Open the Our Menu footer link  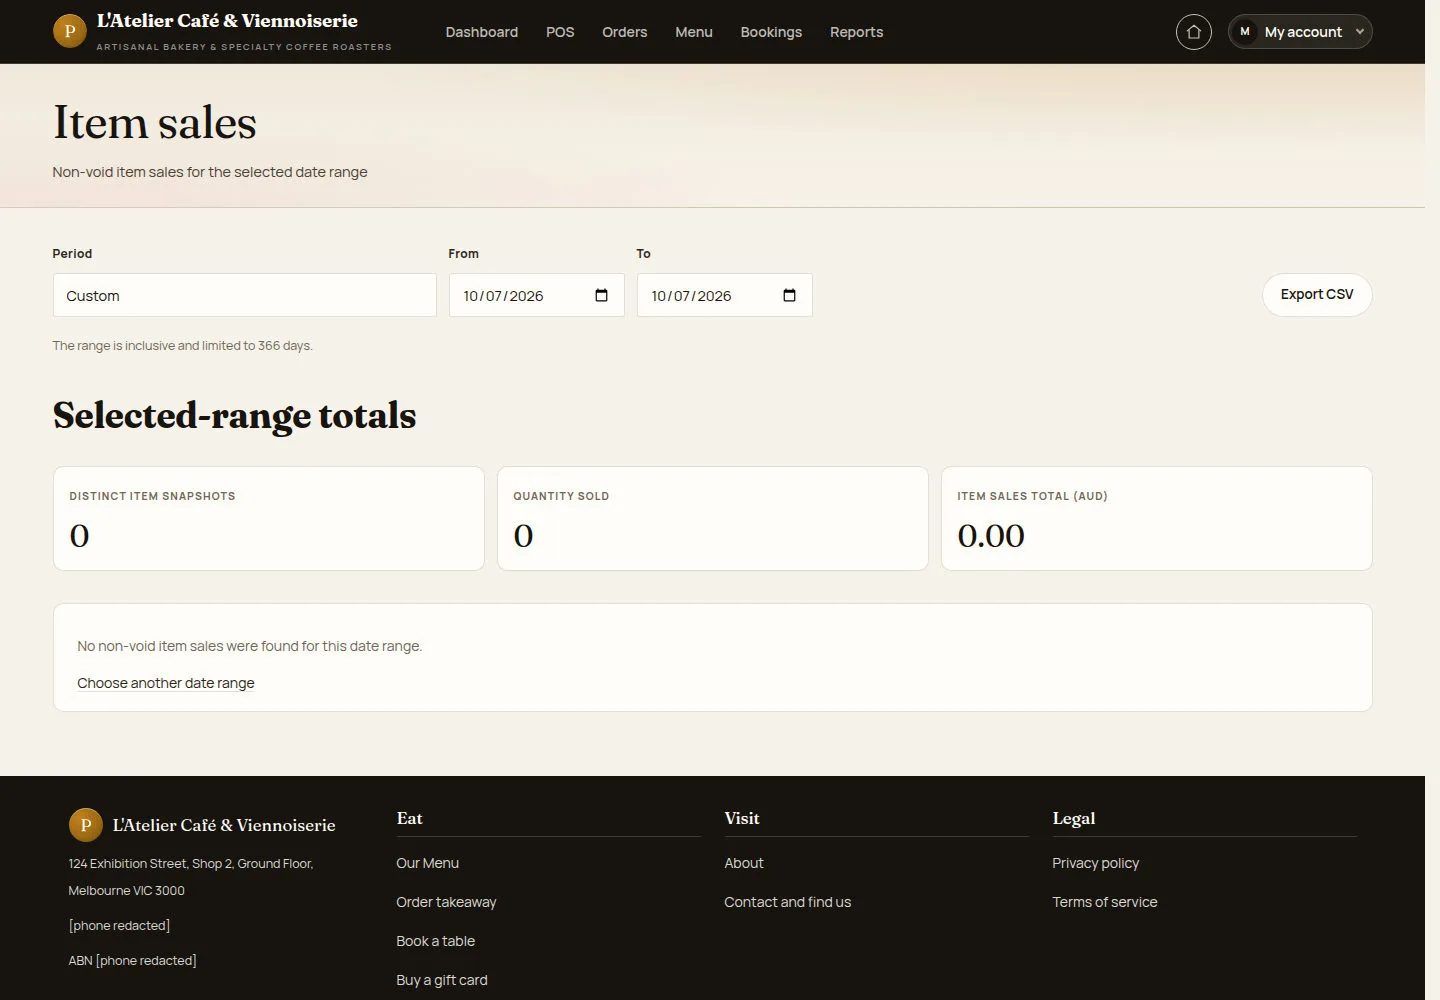(428, 863)
